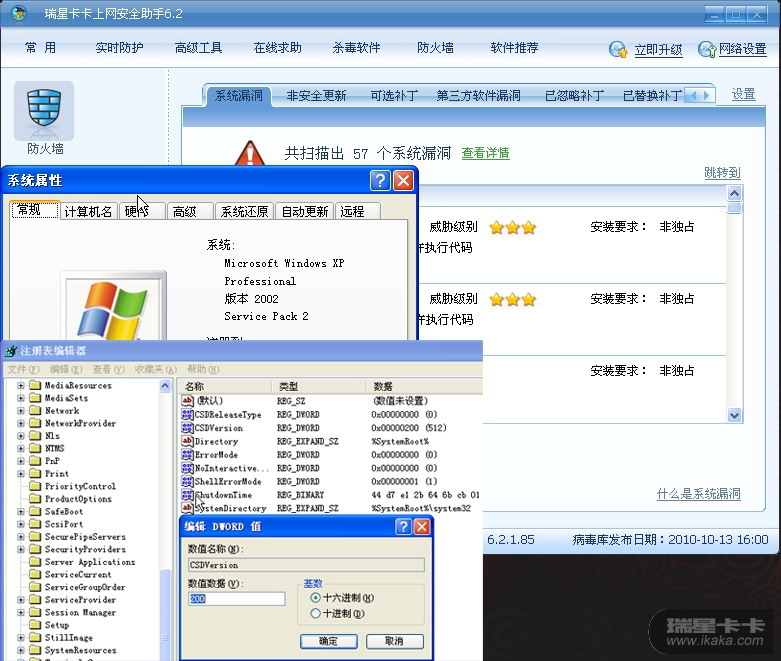781x661 pixels.
Task: Select the Directory string value icon
Action: coord(187,441)
